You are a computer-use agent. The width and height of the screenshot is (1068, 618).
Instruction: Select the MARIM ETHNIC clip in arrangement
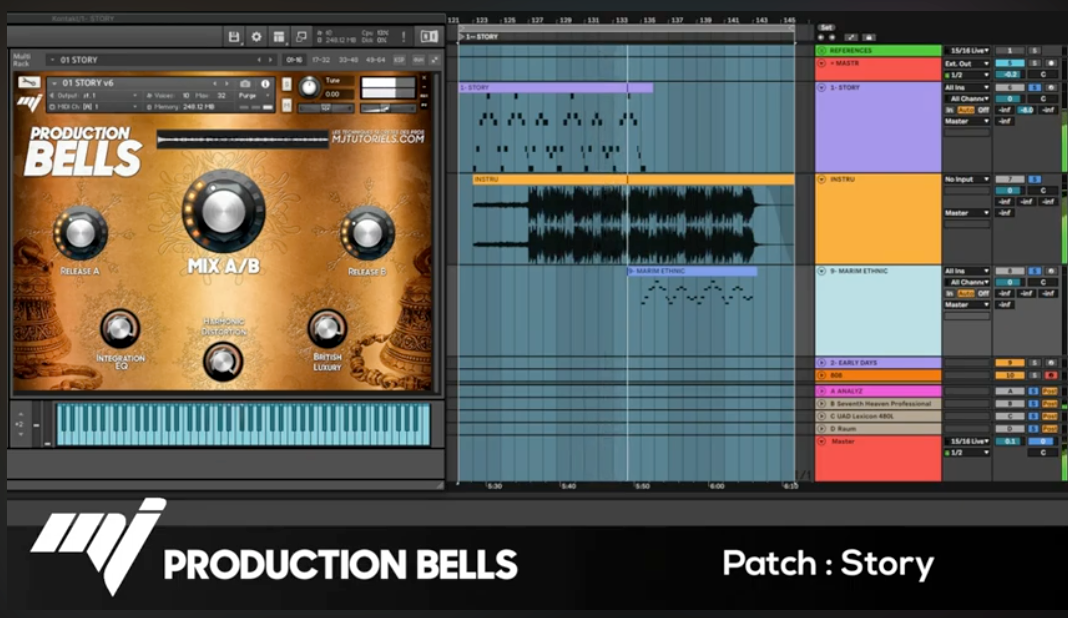pos(691,271)
